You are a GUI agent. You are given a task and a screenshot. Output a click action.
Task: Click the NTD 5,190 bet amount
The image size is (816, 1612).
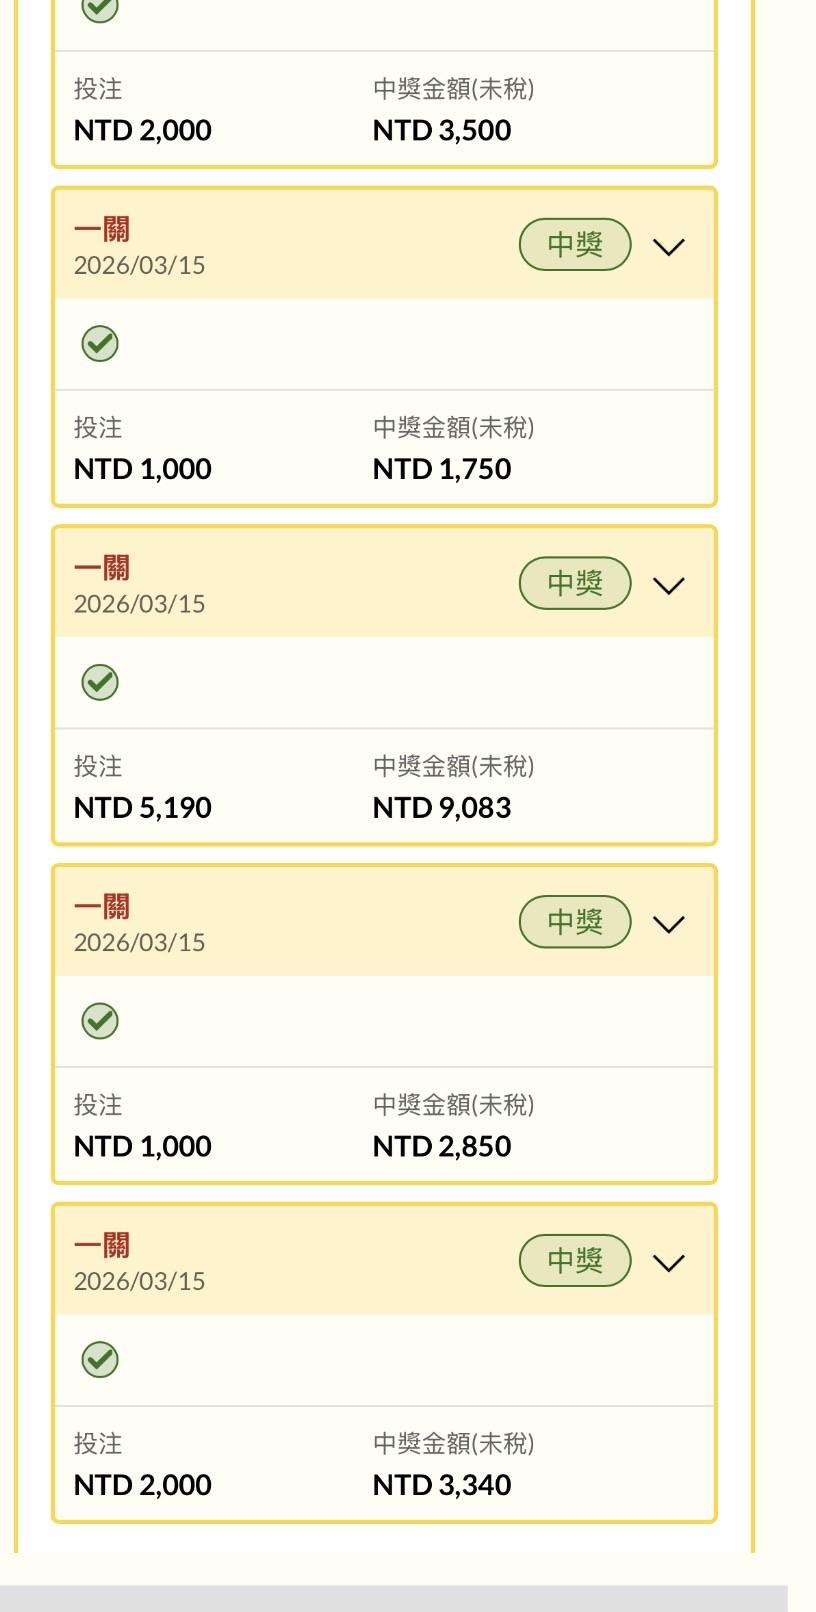(x=143, y=808)
